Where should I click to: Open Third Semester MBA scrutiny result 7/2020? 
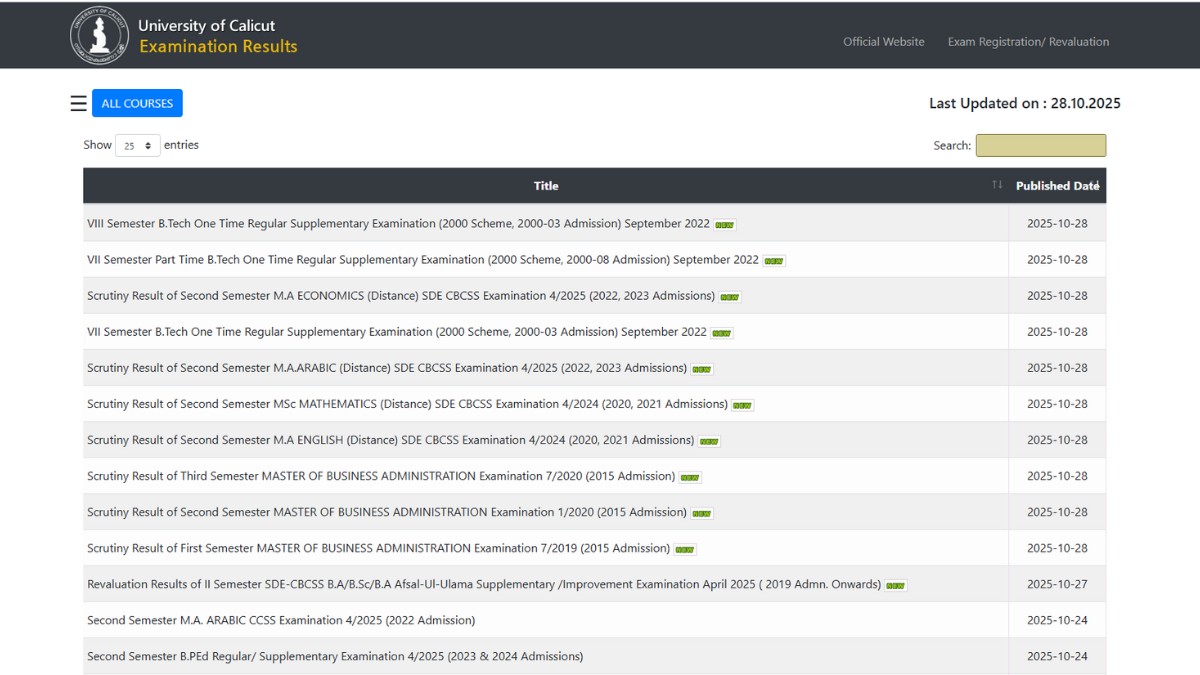tap(380, 476)
